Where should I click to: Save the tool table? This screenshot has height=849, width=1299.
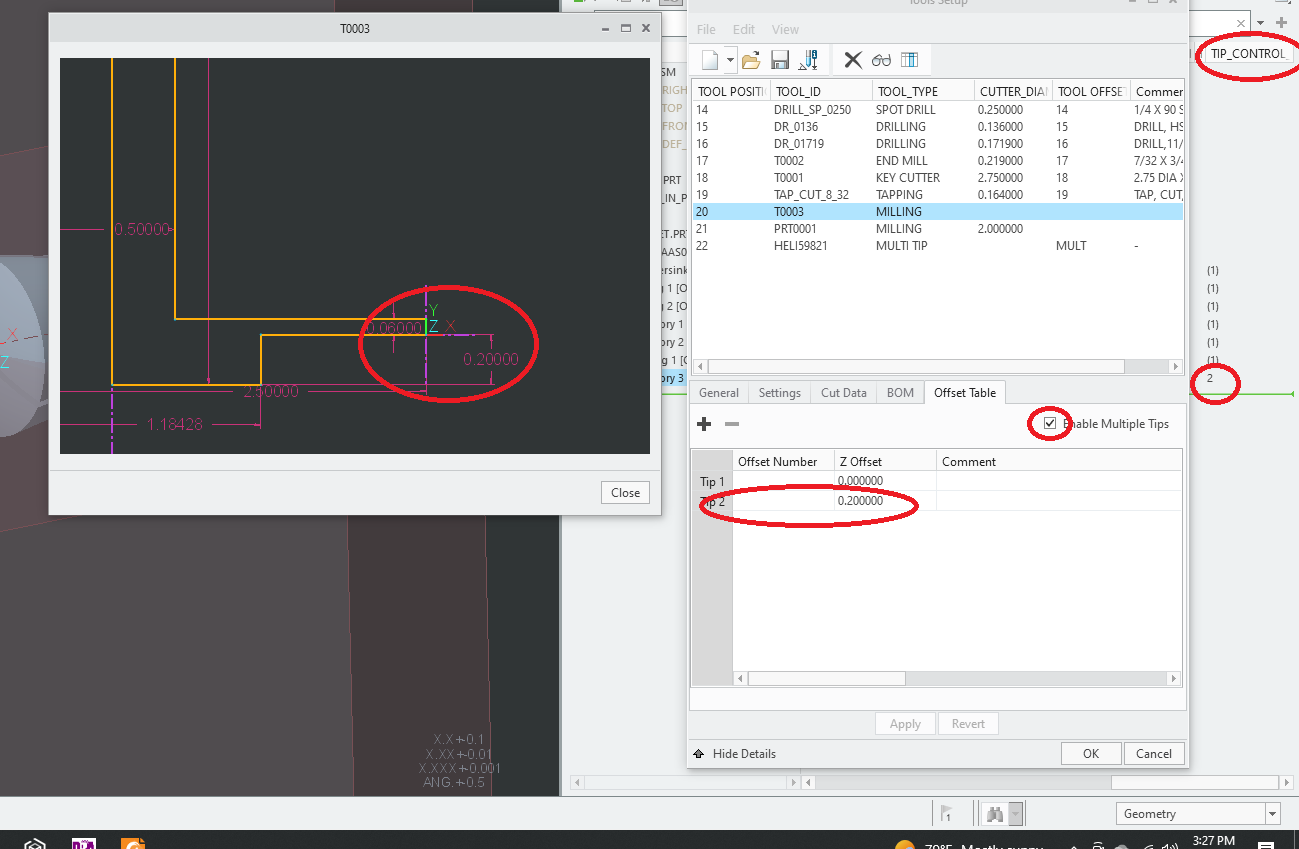(x=779, y=59)
